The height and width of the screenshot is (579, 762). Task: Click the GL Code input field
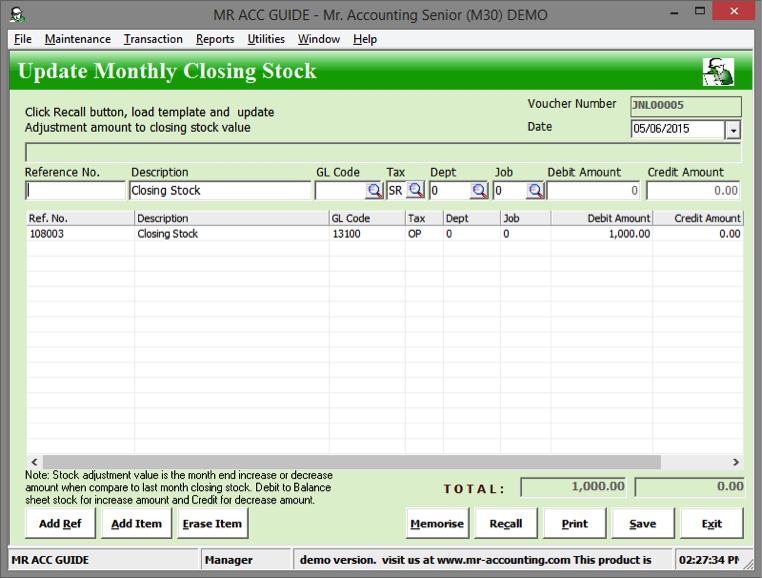(x=340, y=191)
